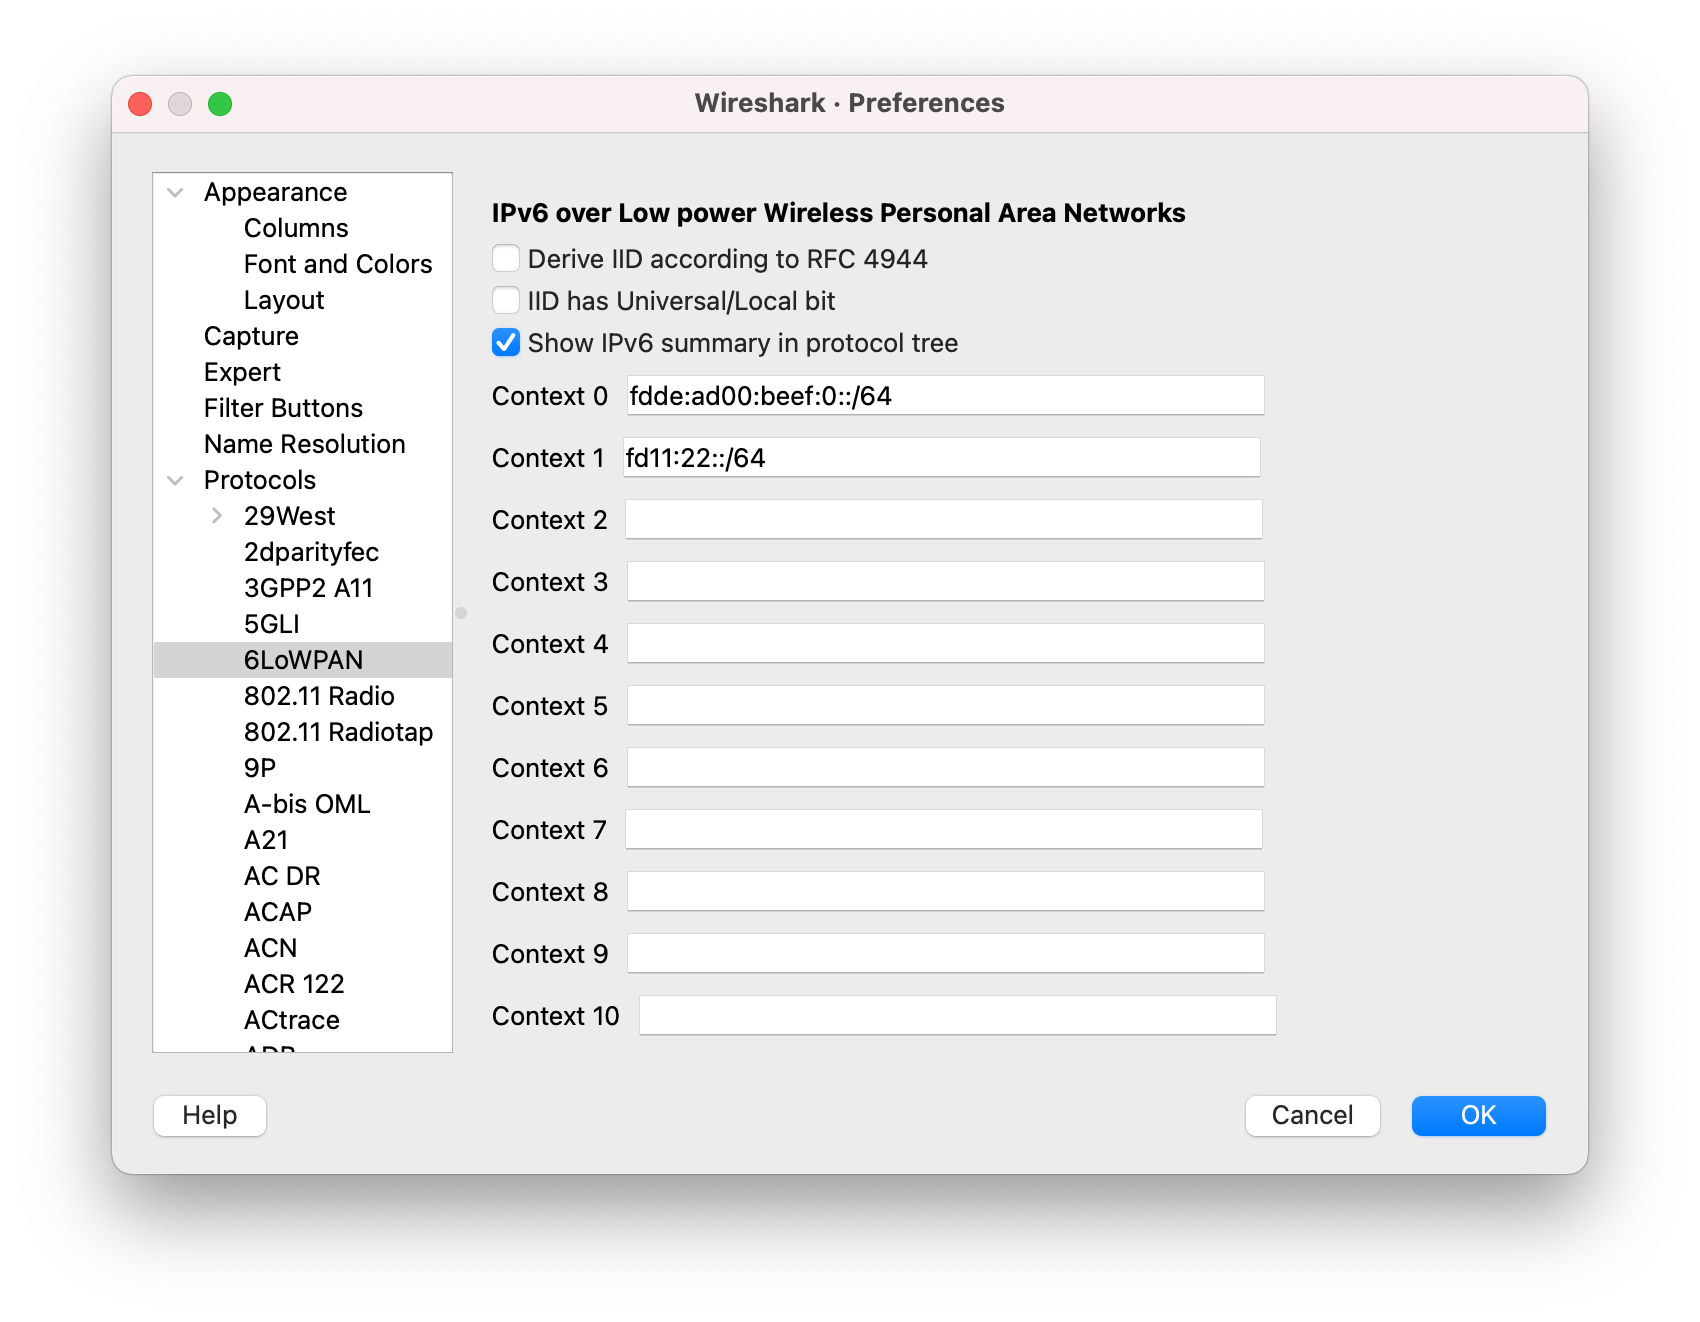The width and height of the screenshot is (1700, 1322).
Task: Uncheck Show IPv6 summary in protocol tree
Action: coord(506,343)
